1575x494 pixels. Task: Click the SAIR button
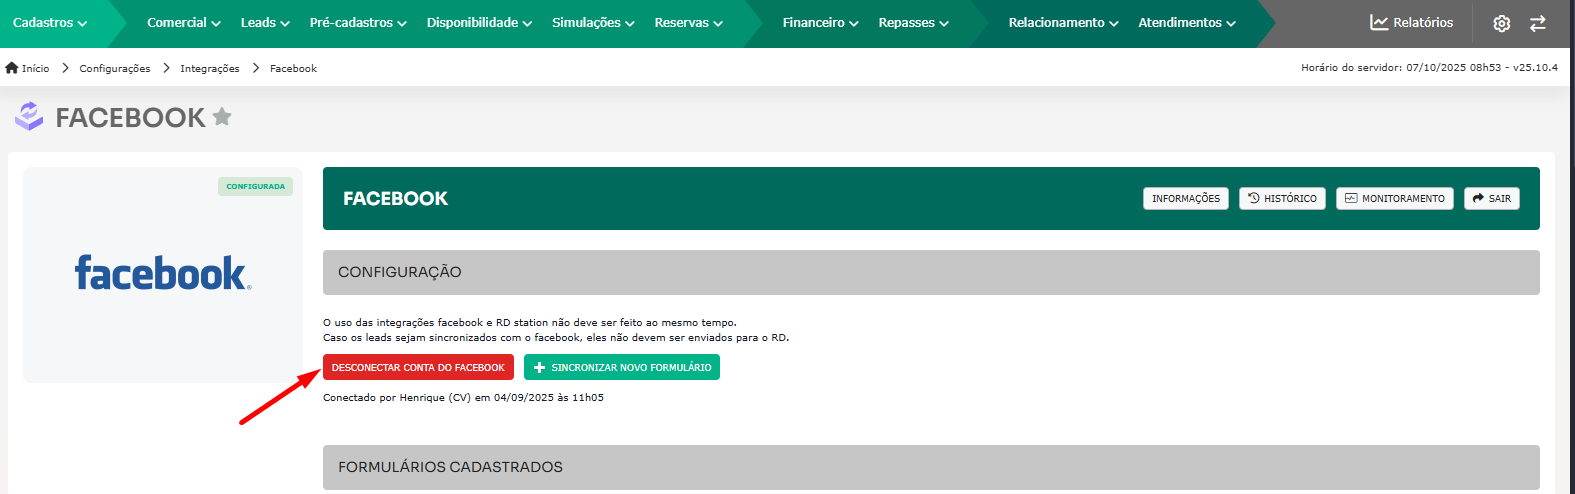(1492, 198)
